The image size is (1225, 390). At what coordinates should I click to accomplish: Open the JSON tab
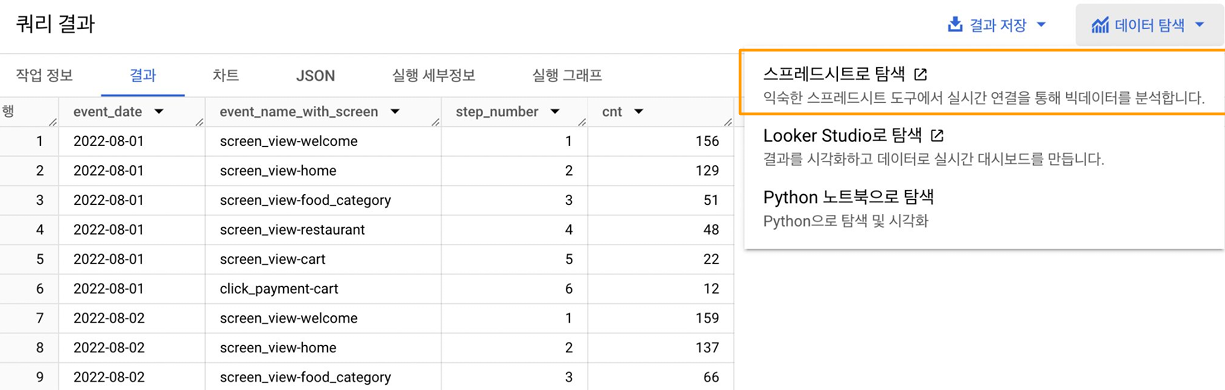tap(315, 75)
